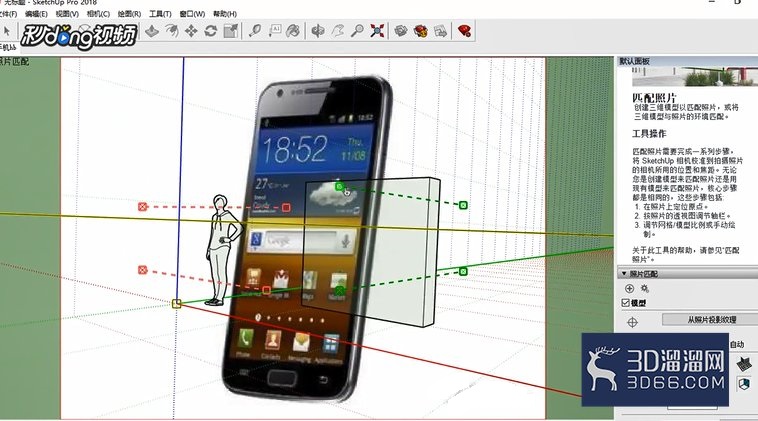Click the 从照片投影纹理 button
Viewport: 758px width, 421px height.
click(x=710, y=319)
